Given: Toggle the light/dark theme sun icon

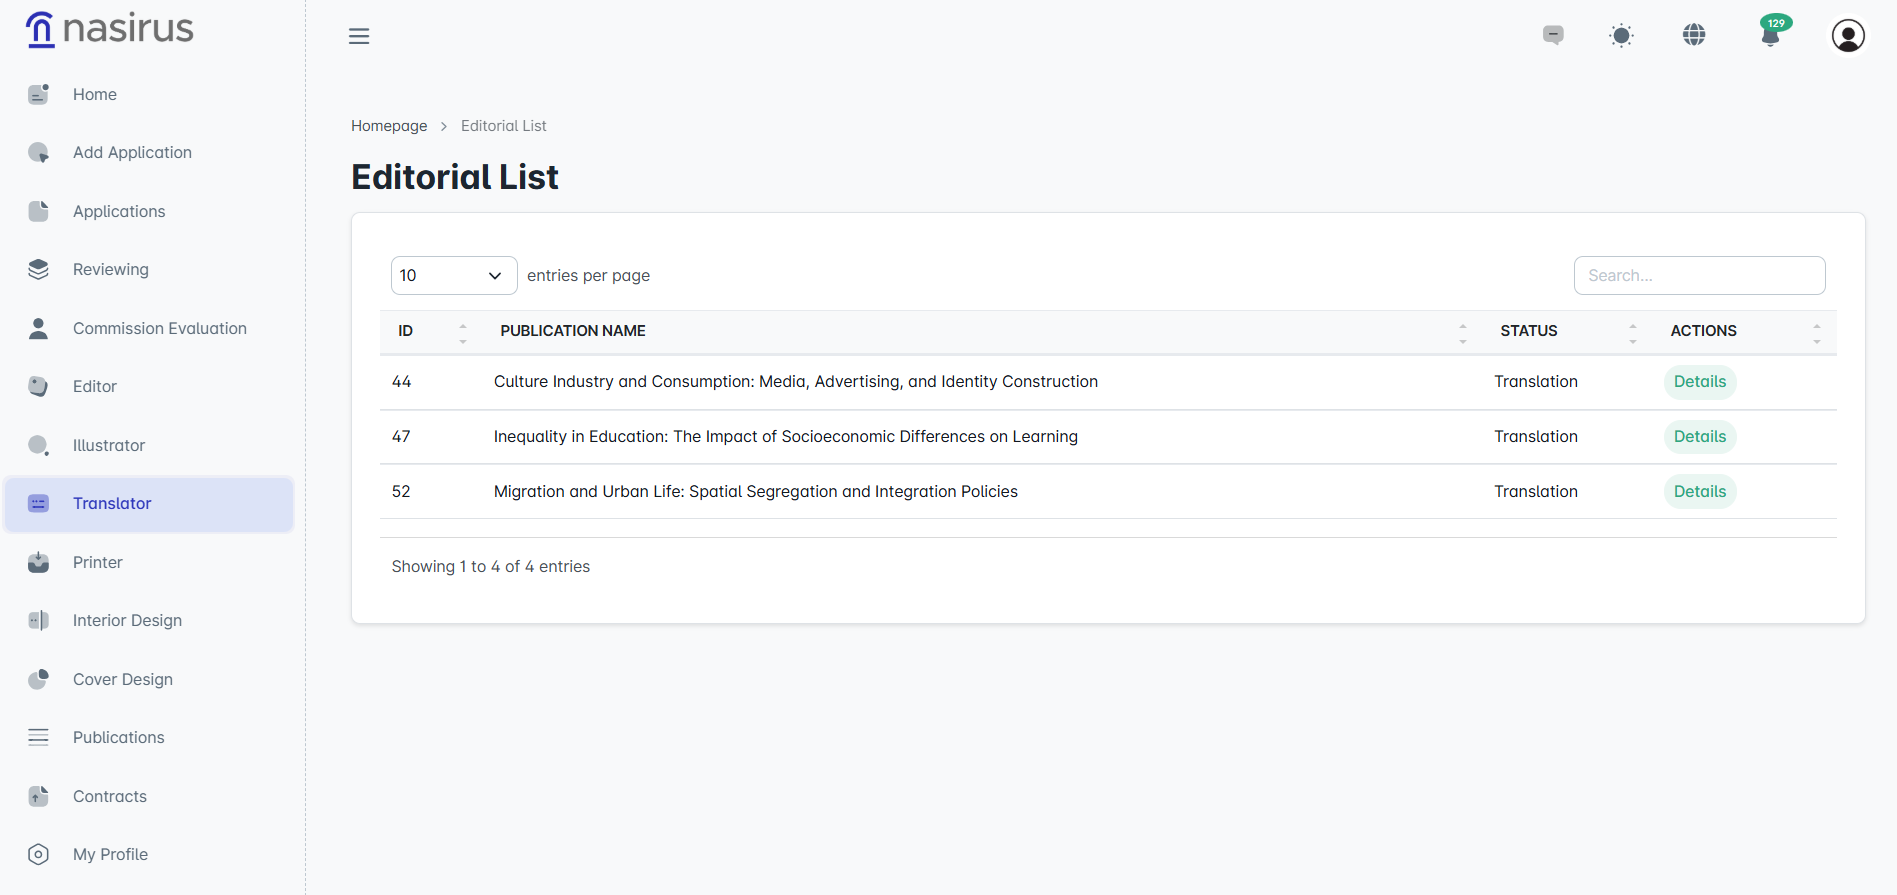Looking at the screenshot, I should point(1621,36).
